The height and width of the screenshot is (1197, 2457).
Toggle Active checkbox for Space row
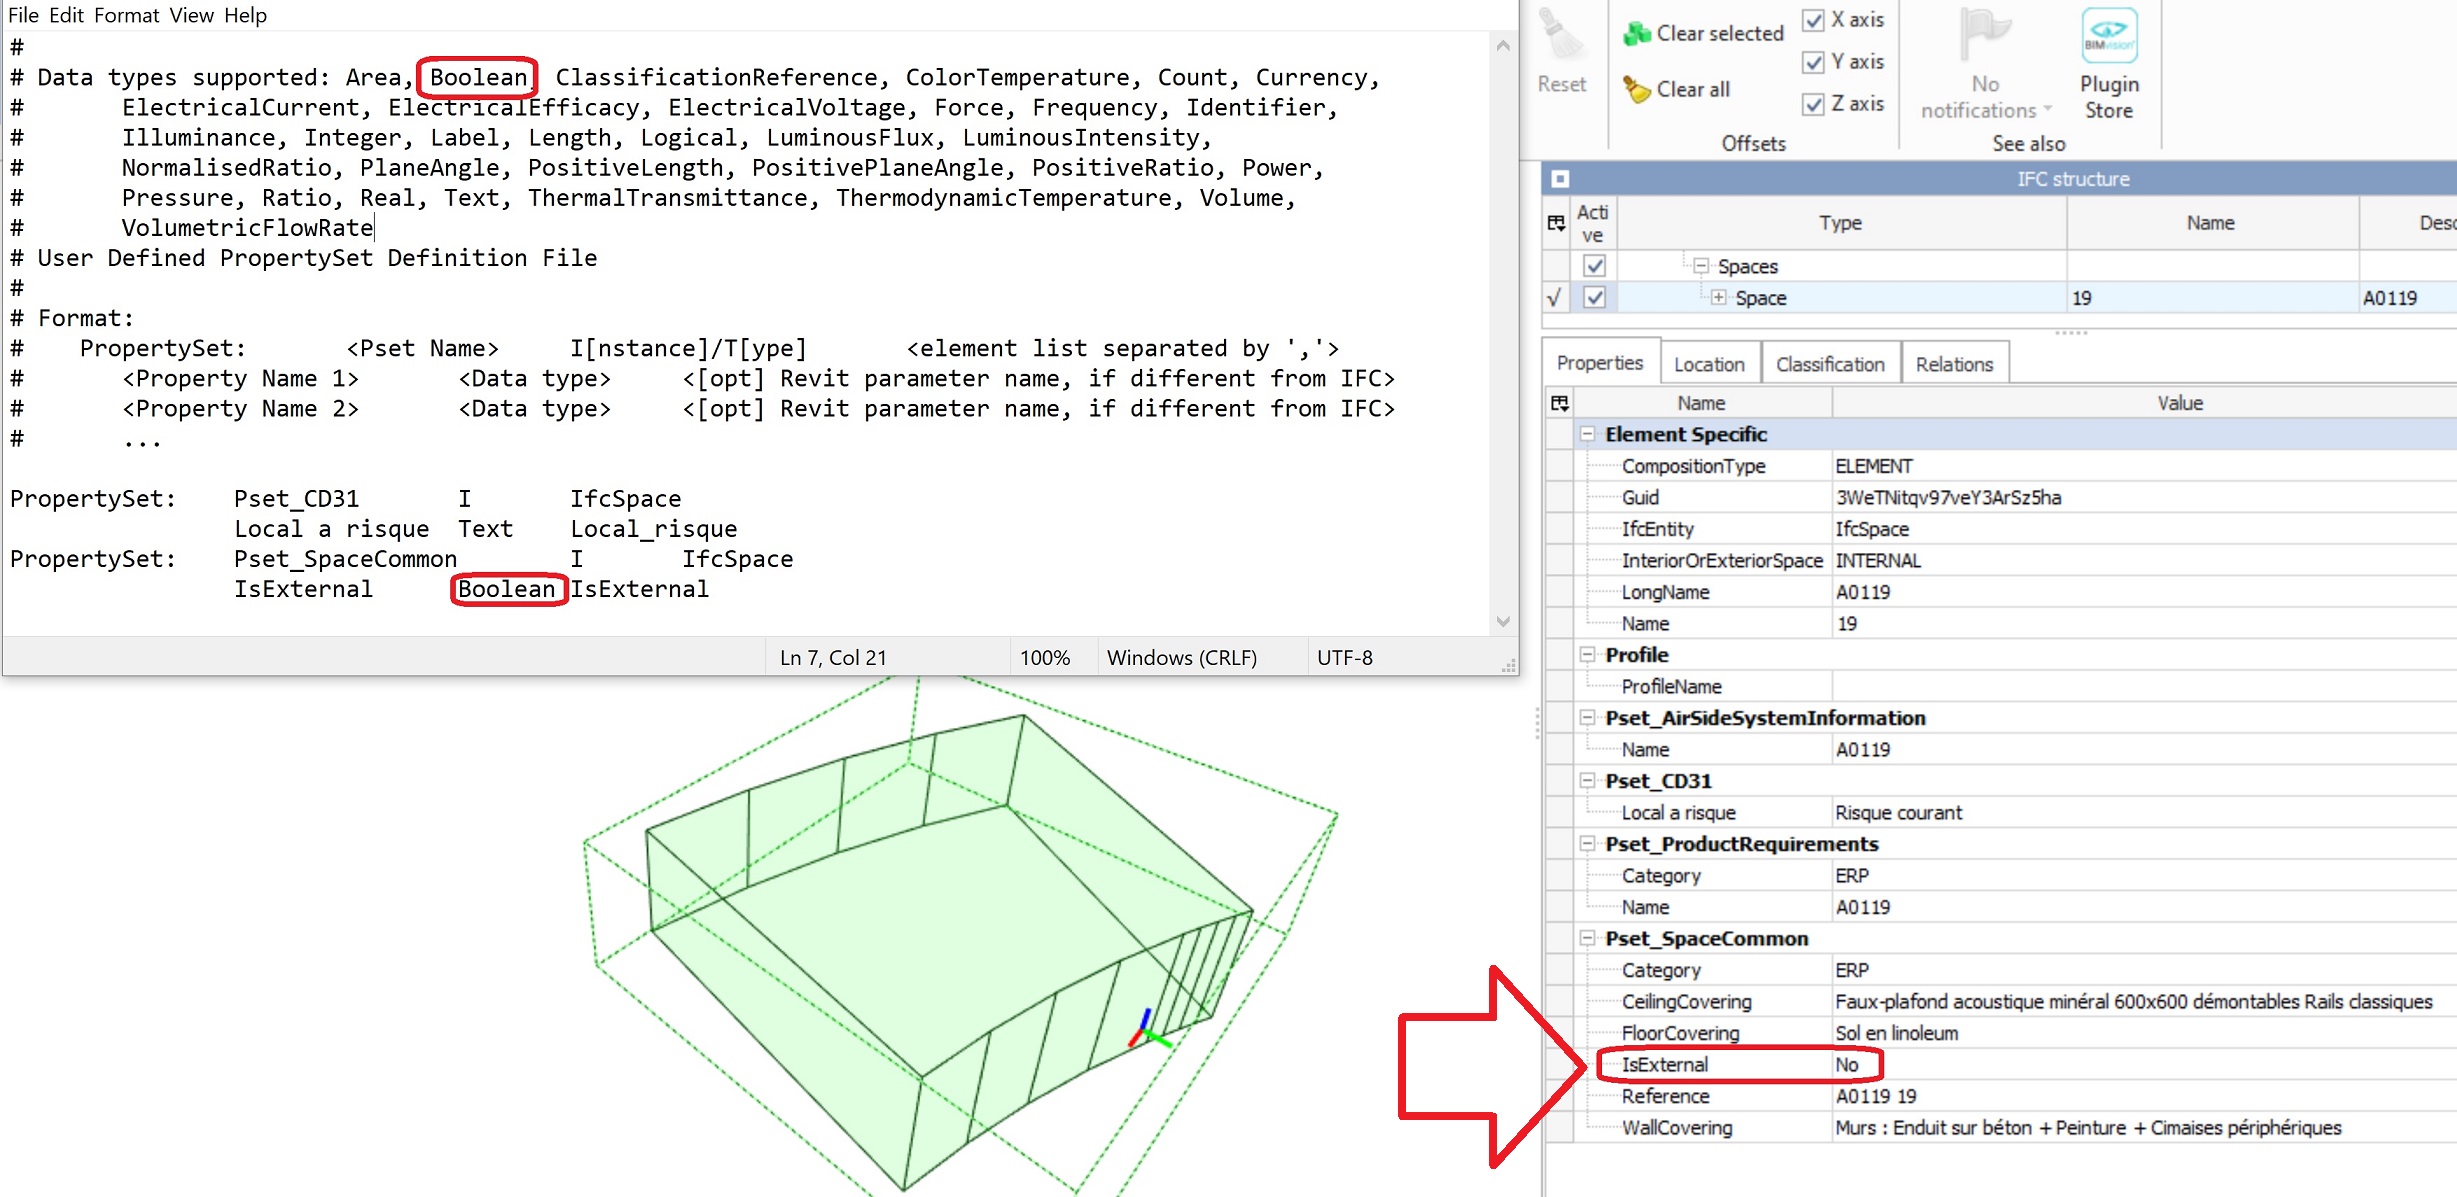[1594, 298]
